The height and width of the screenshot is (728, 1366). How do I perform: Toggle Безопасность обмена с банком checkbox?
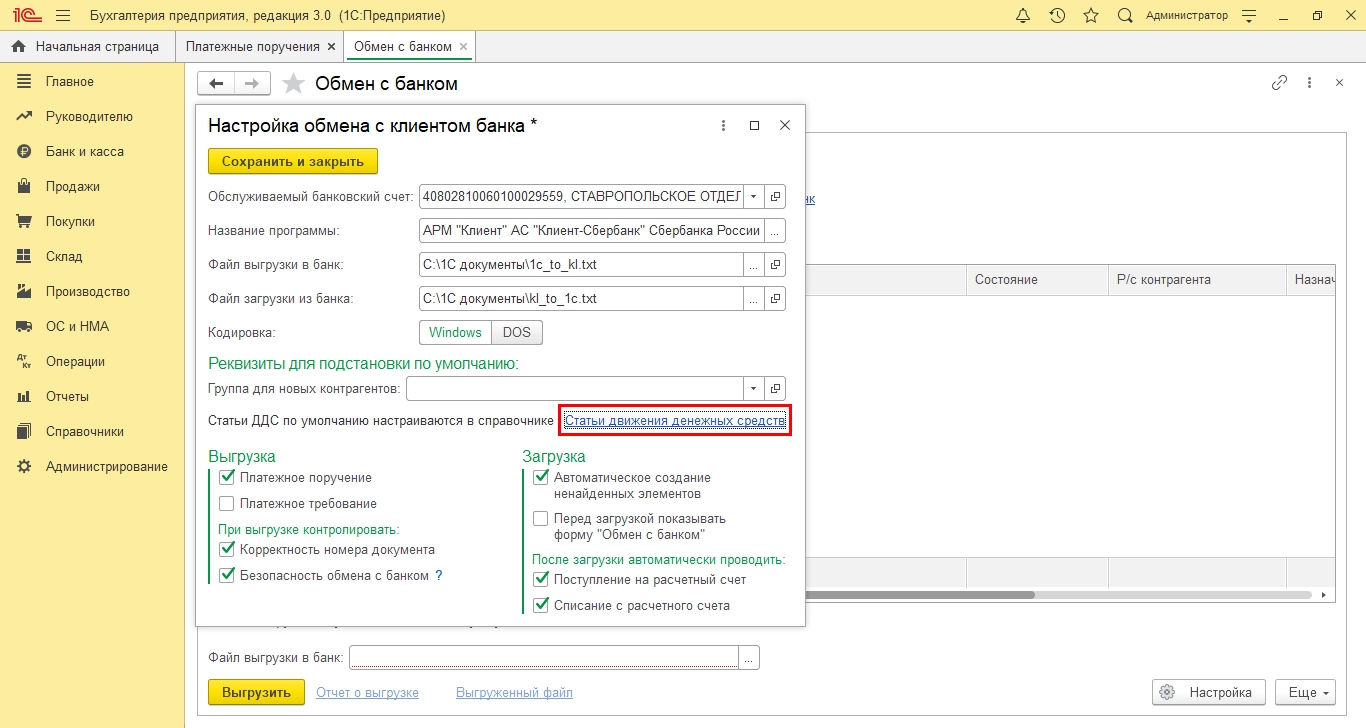(x=227, y=575)
